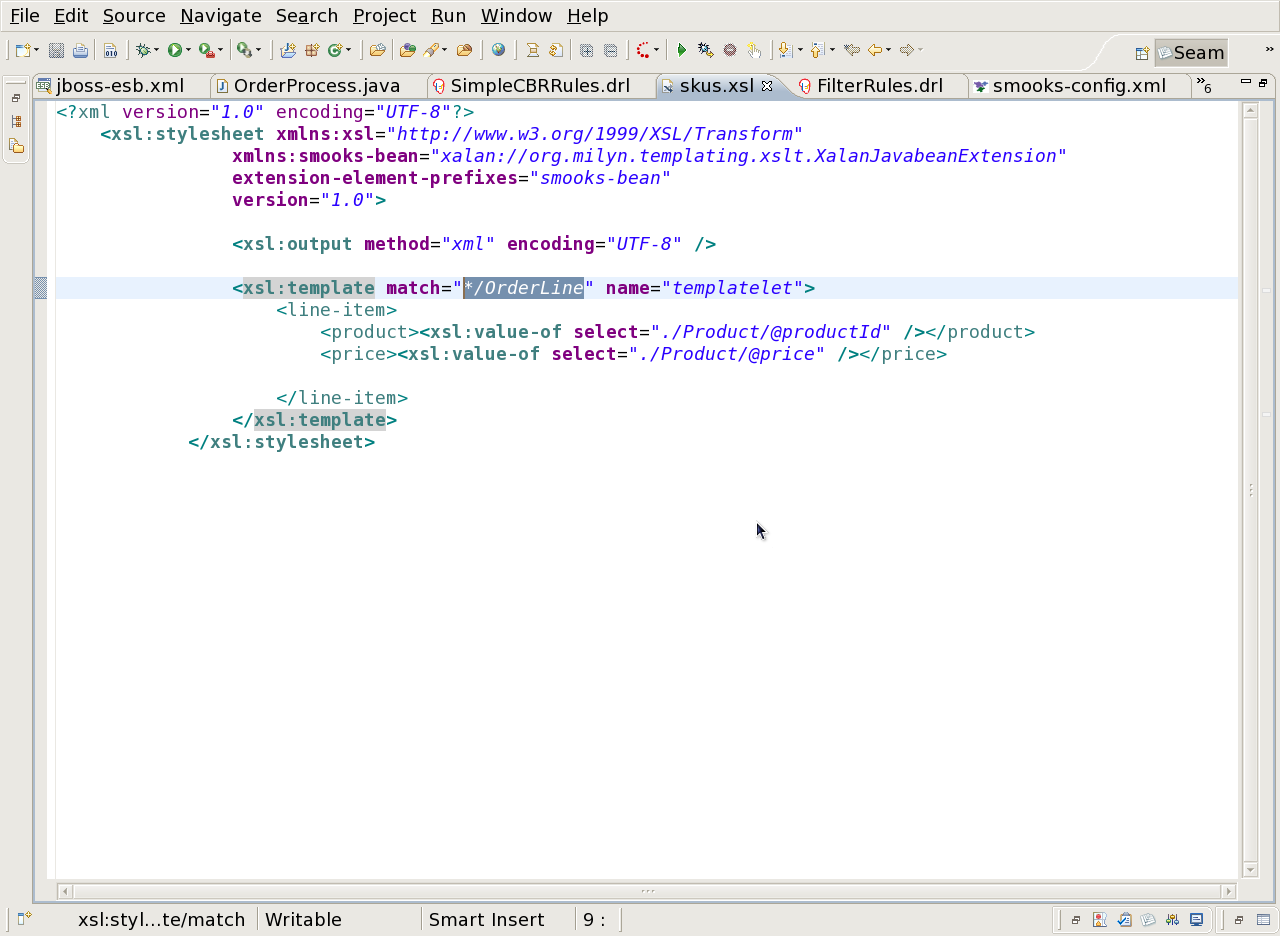This screenshot has width=1280, height=936.
Task: Expand the New file dropdown arrow
Action: coord(37,50)
